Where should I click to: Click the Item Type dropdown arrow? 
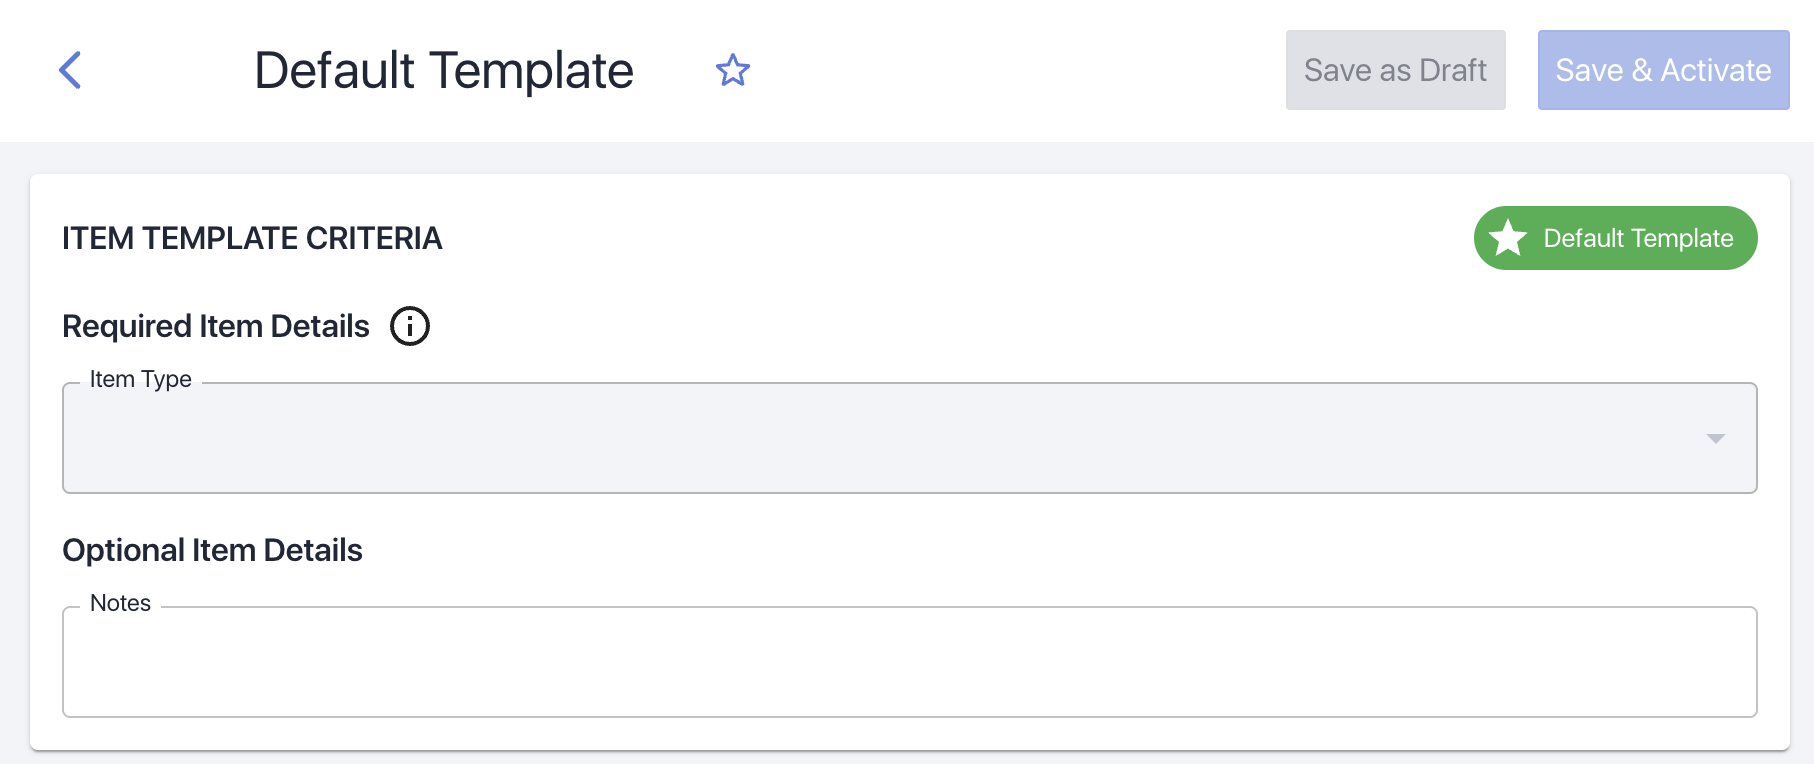coord(1716,437)
